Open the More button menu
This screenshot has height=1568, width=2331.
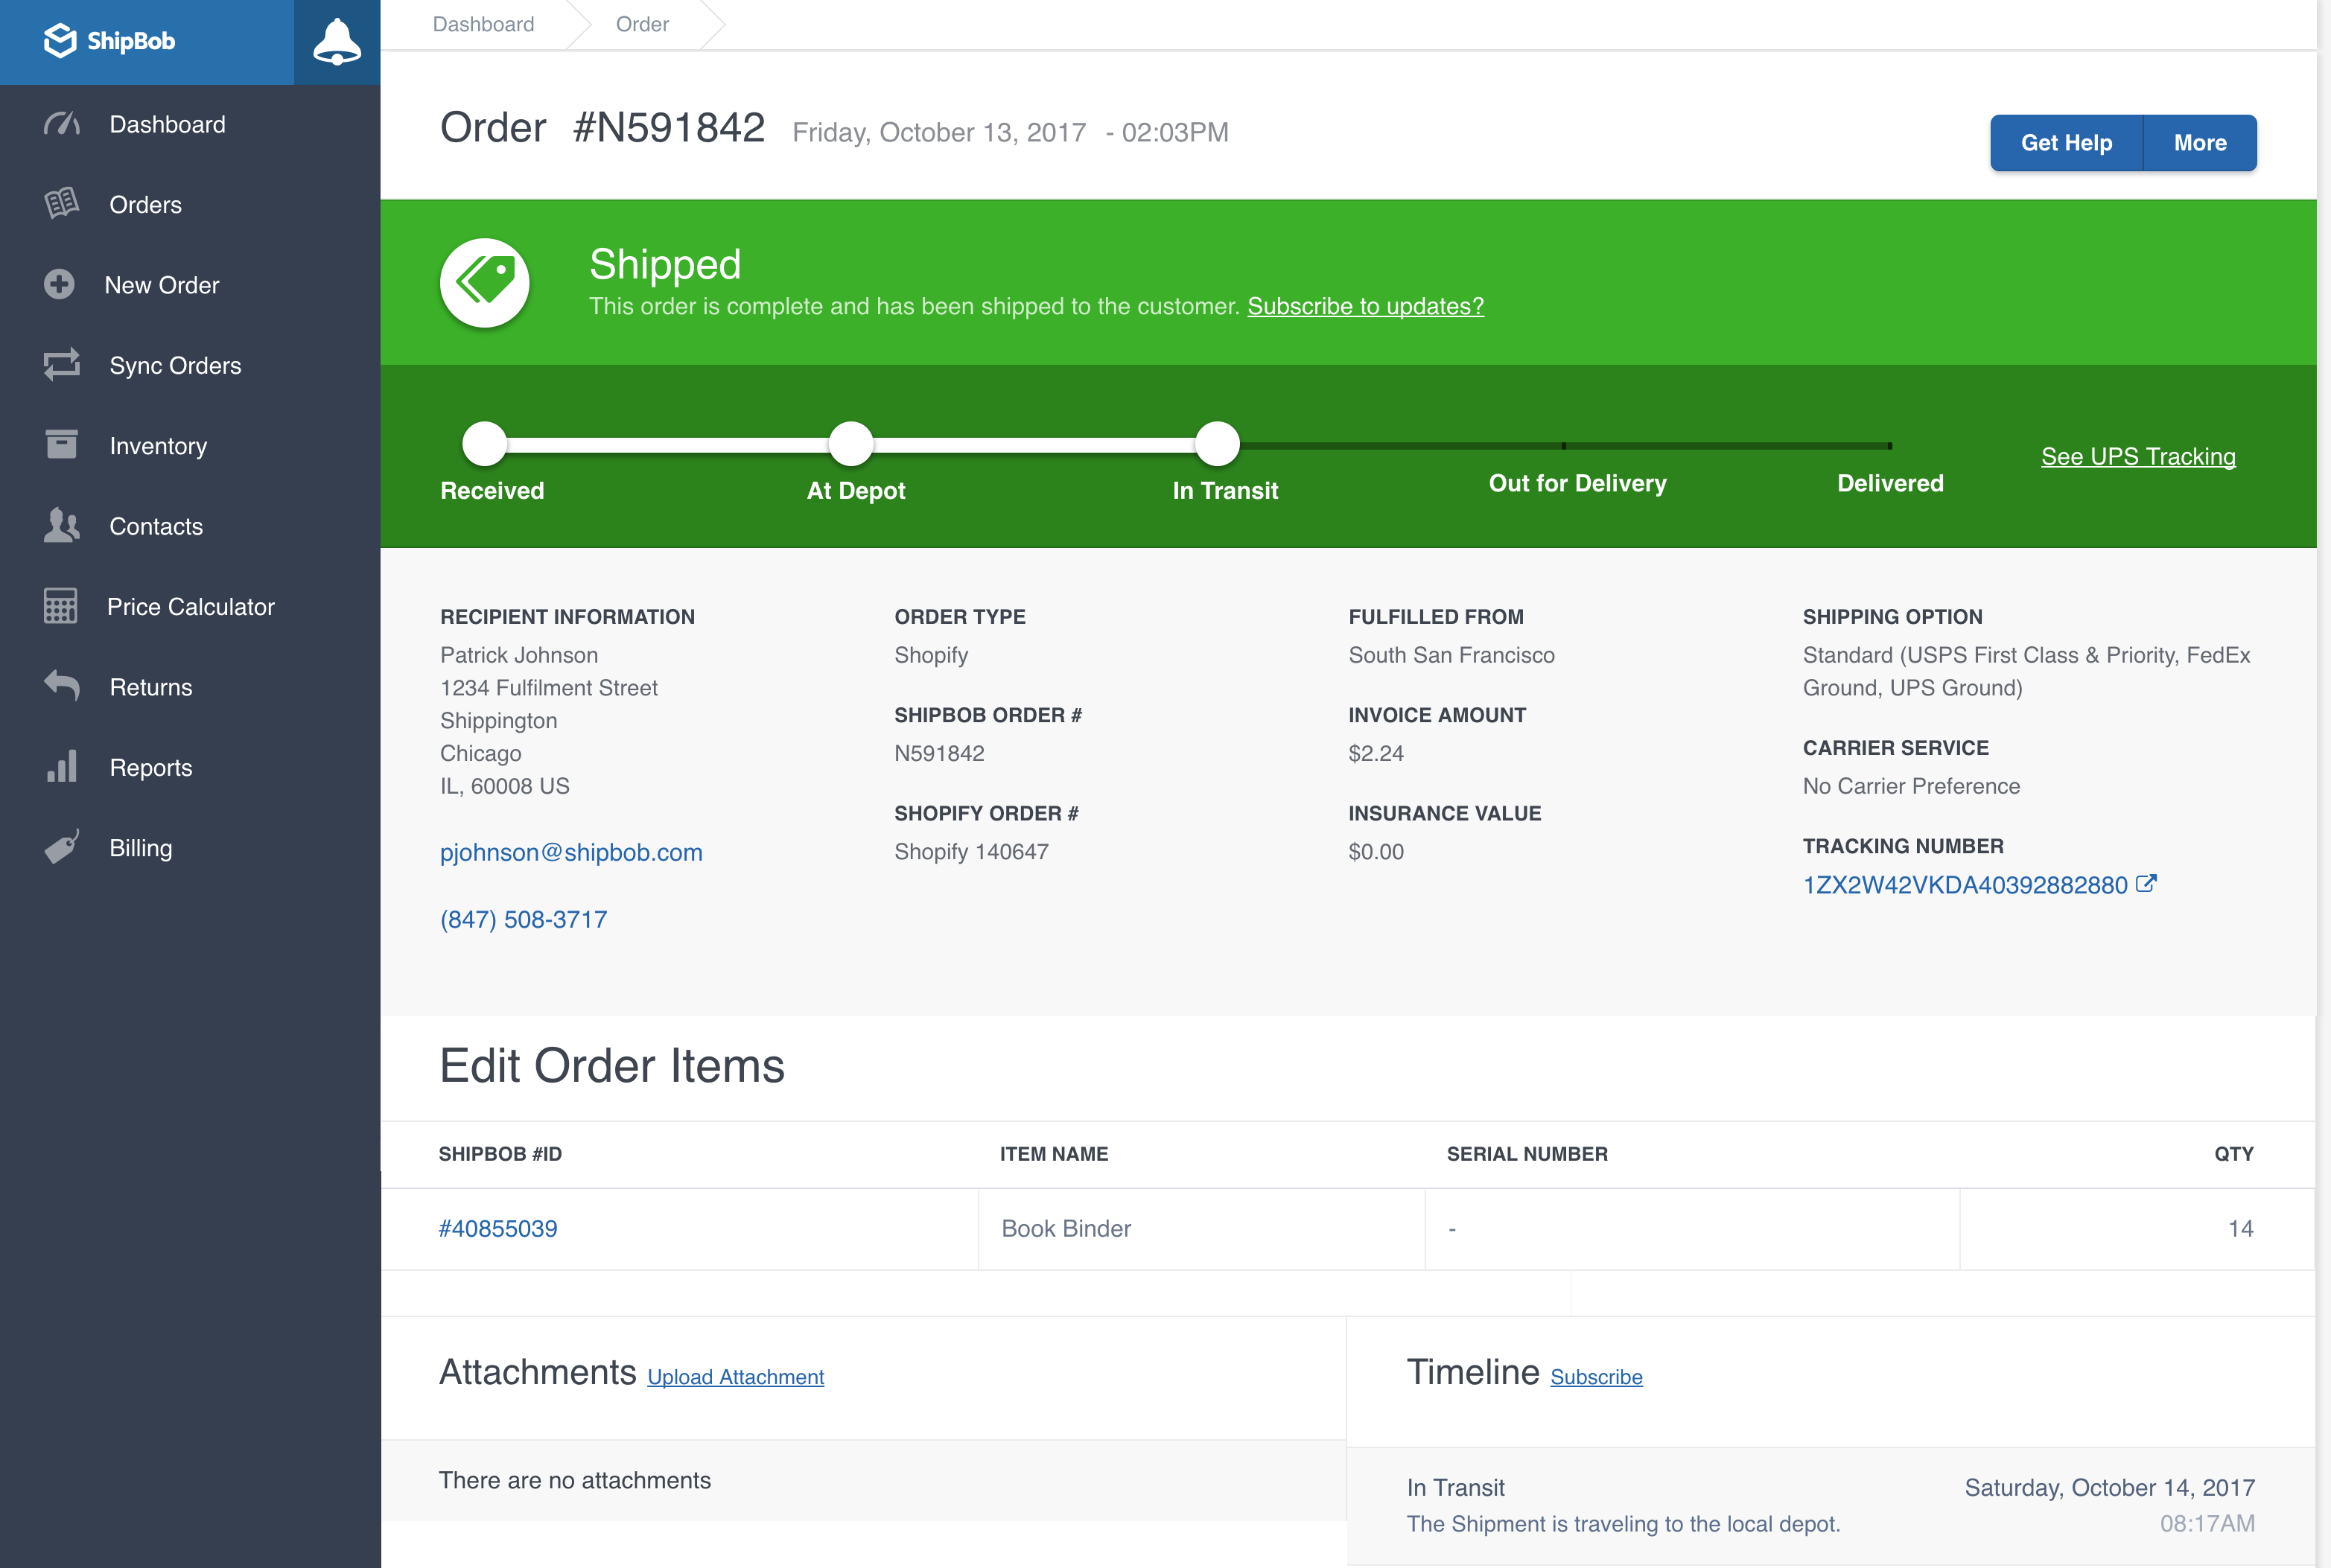coord(2200,143)
